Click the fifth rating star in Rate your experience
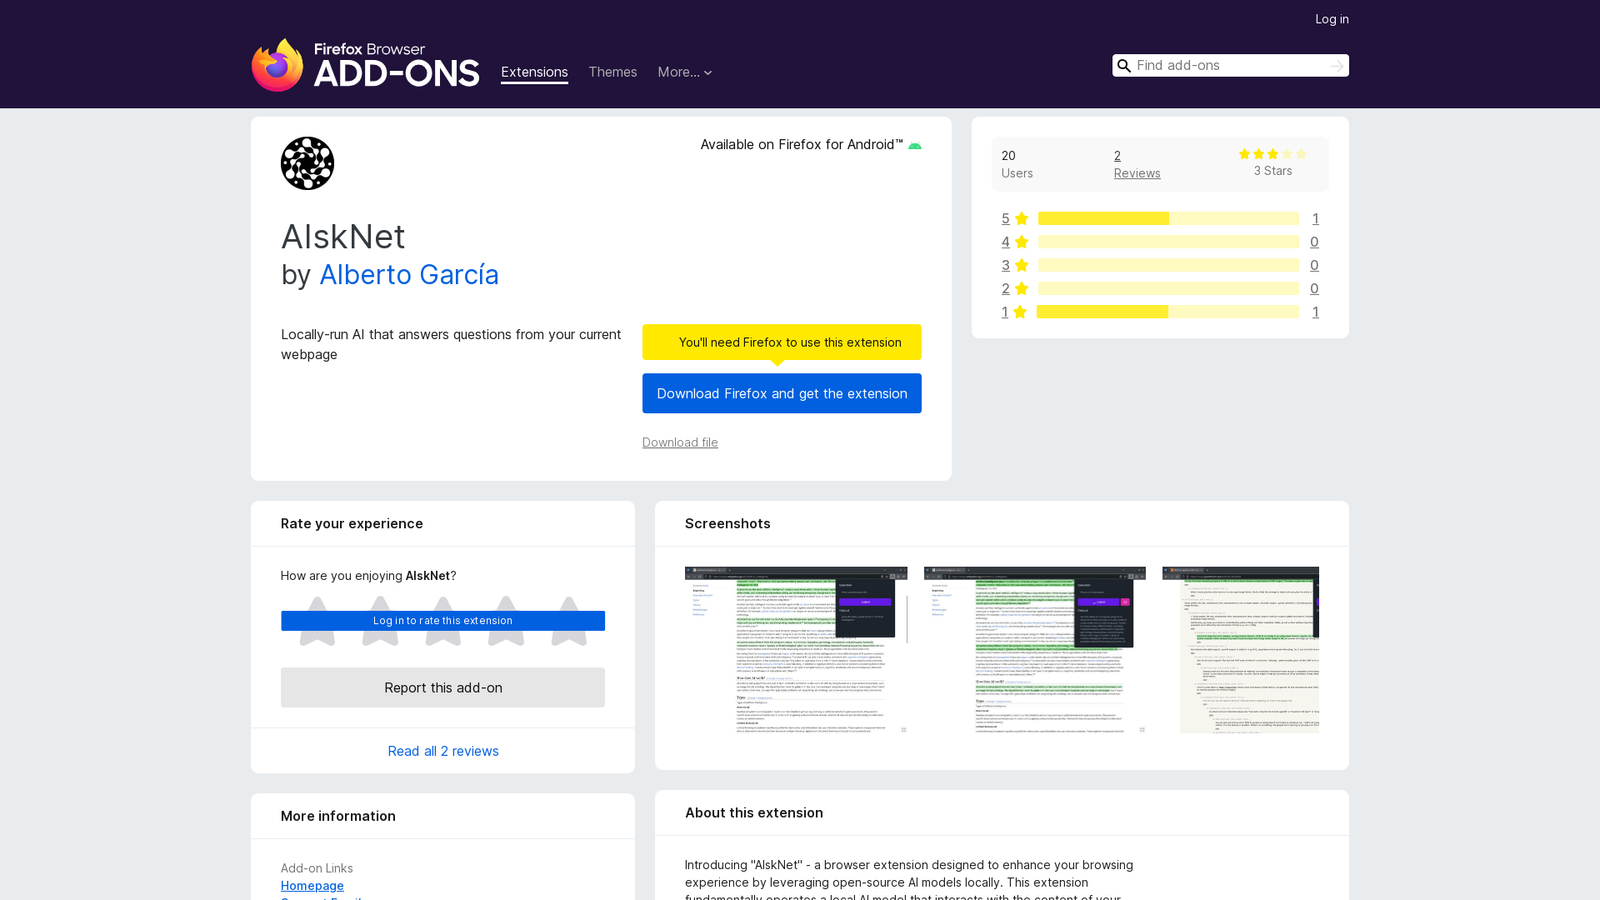 (x=569, y=621)
